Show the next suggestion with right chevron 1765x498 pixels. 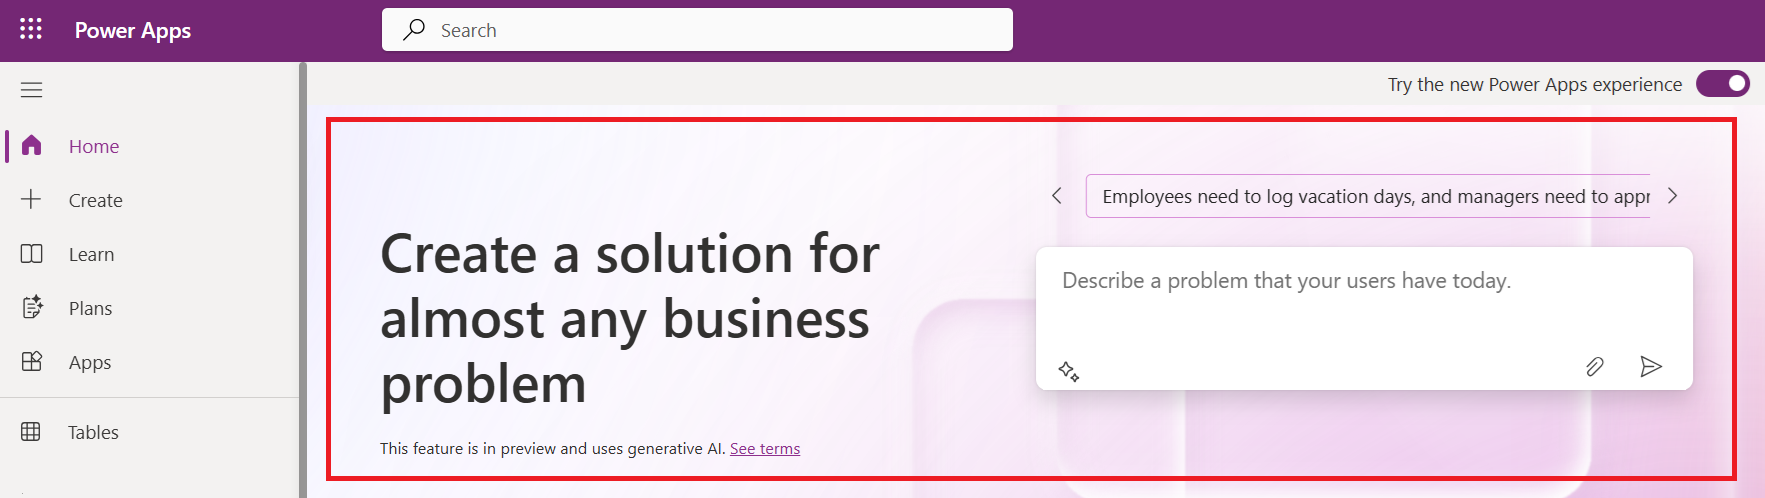tap(1672, 196)
